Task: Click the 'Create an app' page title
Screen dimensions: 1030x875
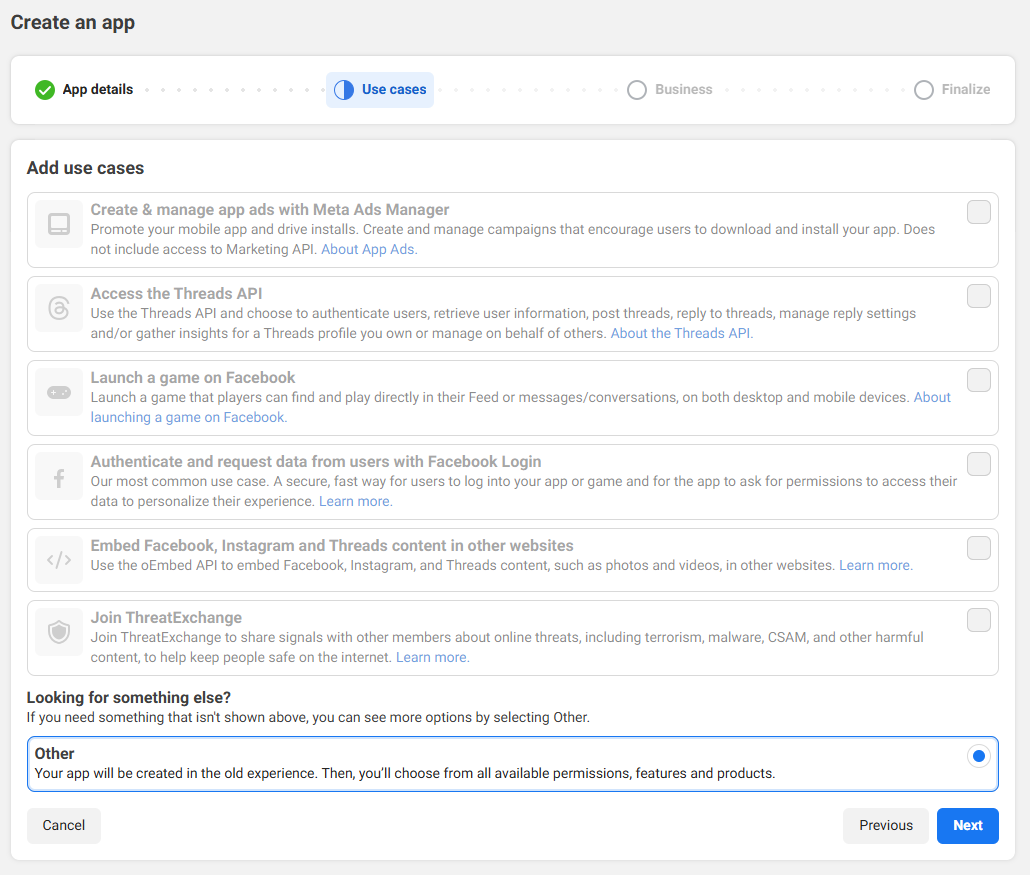Action: (73, 23)
